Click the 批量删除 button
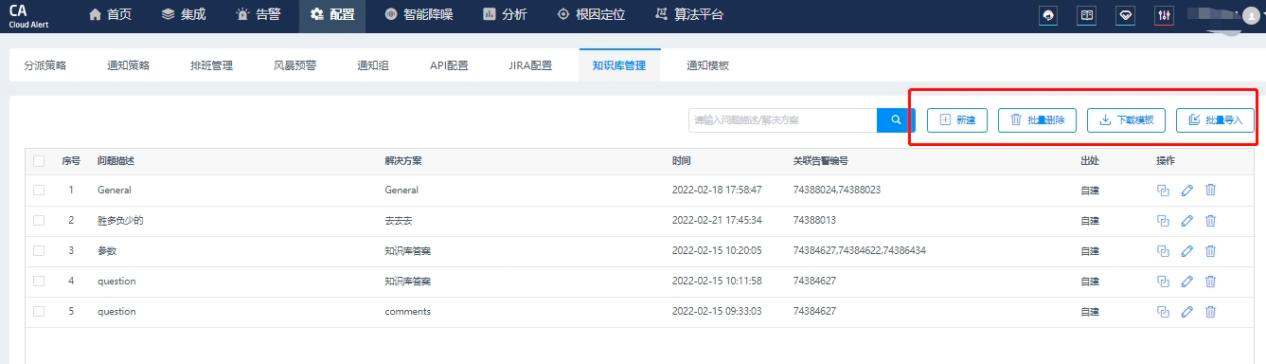 pos(1038,120)
